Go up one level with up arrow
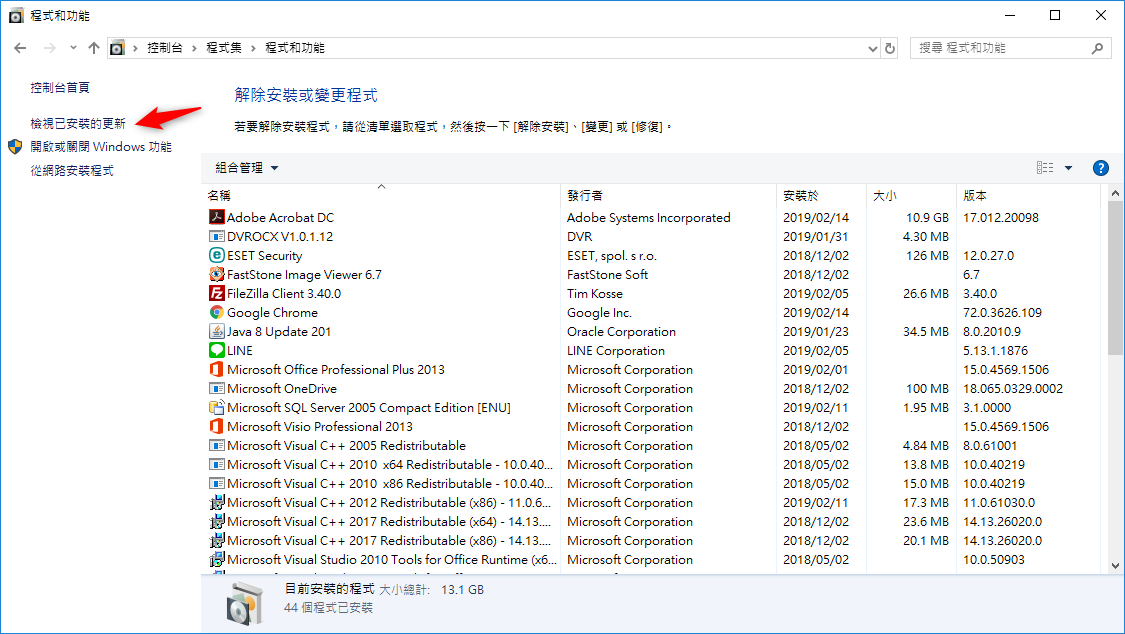Screen dimensions: 1125x634 [93, 48]
